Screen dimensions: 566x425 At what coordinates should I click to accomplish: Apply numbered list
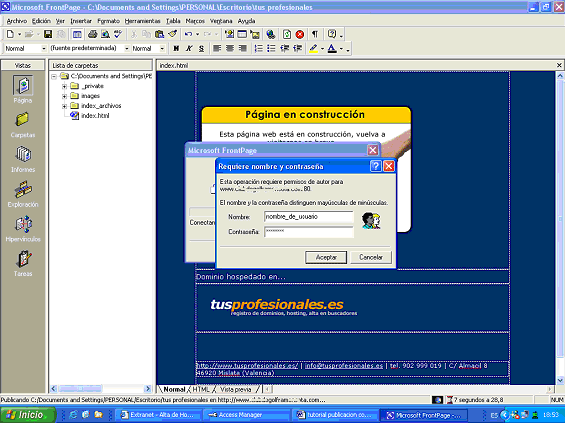[258, 48]
